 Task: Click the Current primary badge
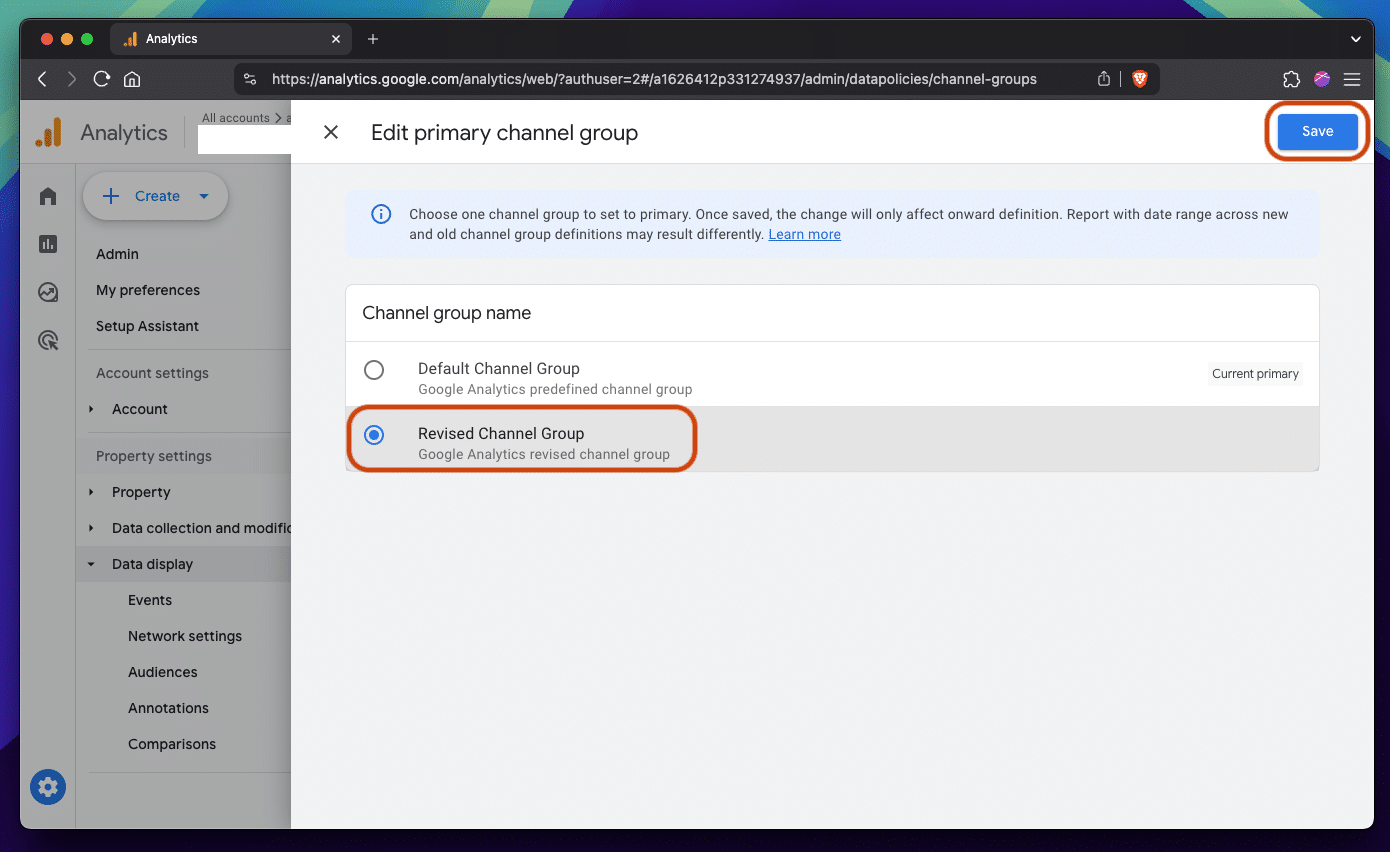coord(1255,374)
